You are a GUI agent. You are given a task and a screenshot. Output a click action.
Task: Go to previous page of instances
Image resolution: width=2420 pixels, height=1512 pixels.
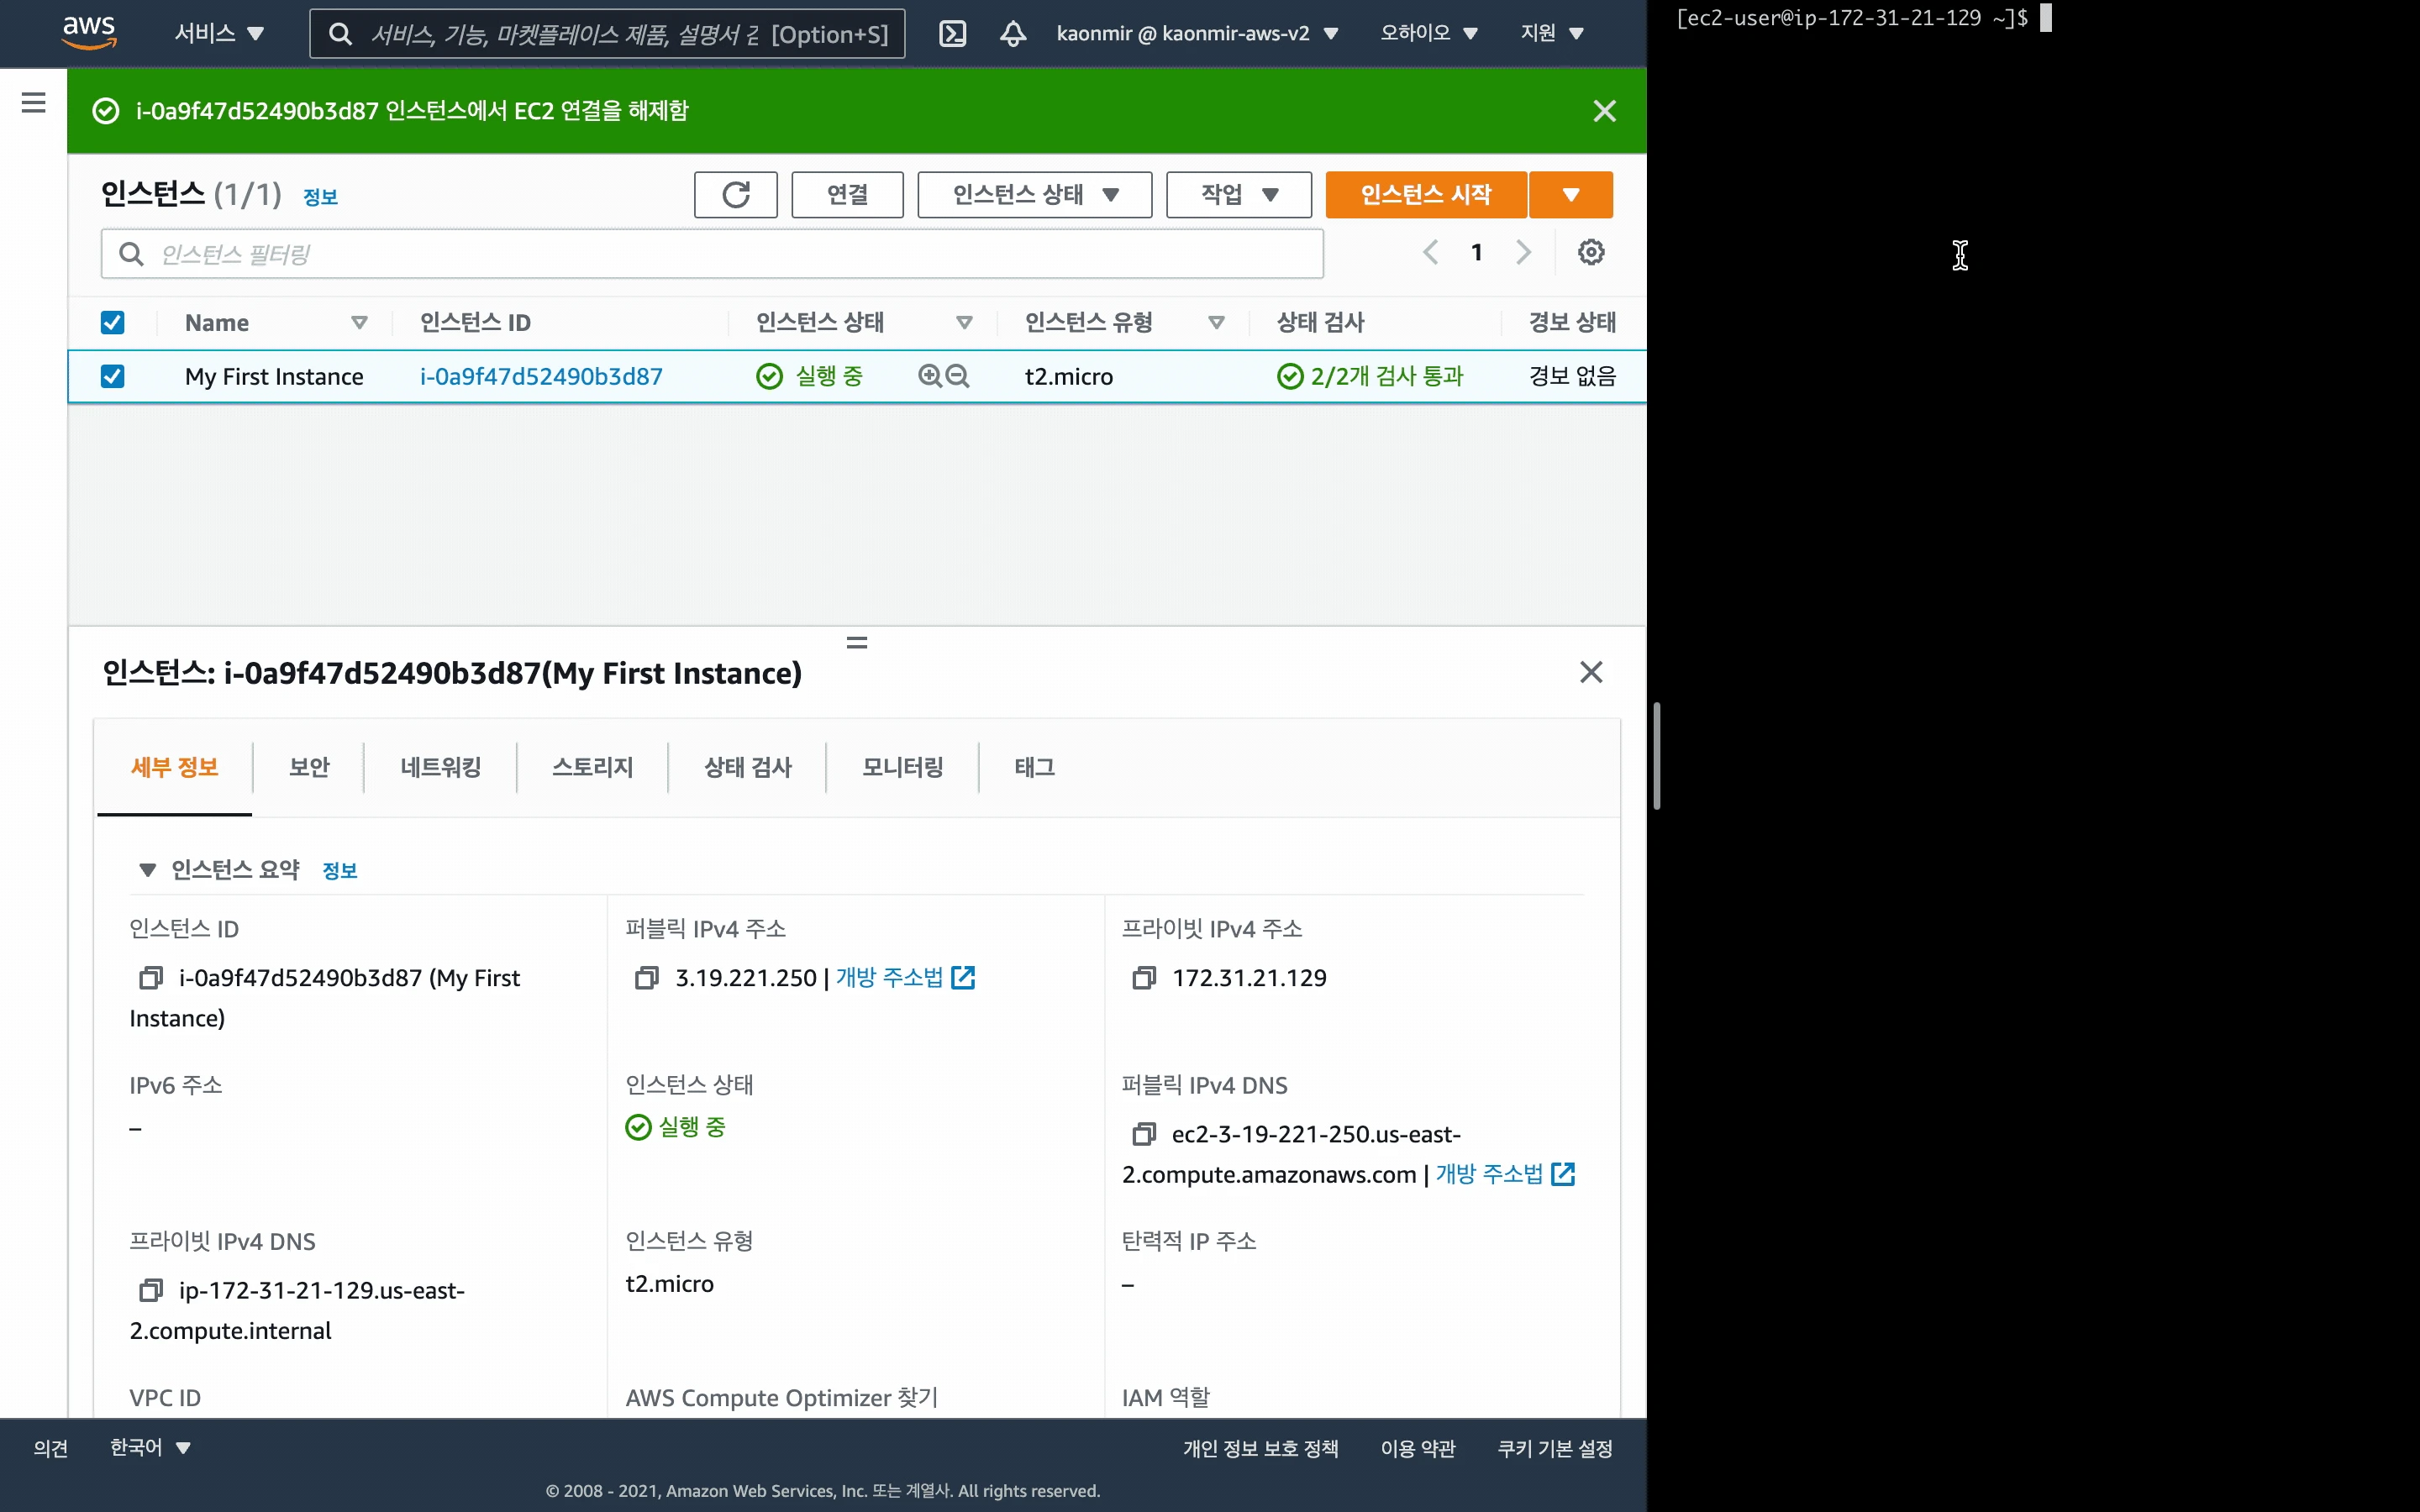click(1431, 252)
